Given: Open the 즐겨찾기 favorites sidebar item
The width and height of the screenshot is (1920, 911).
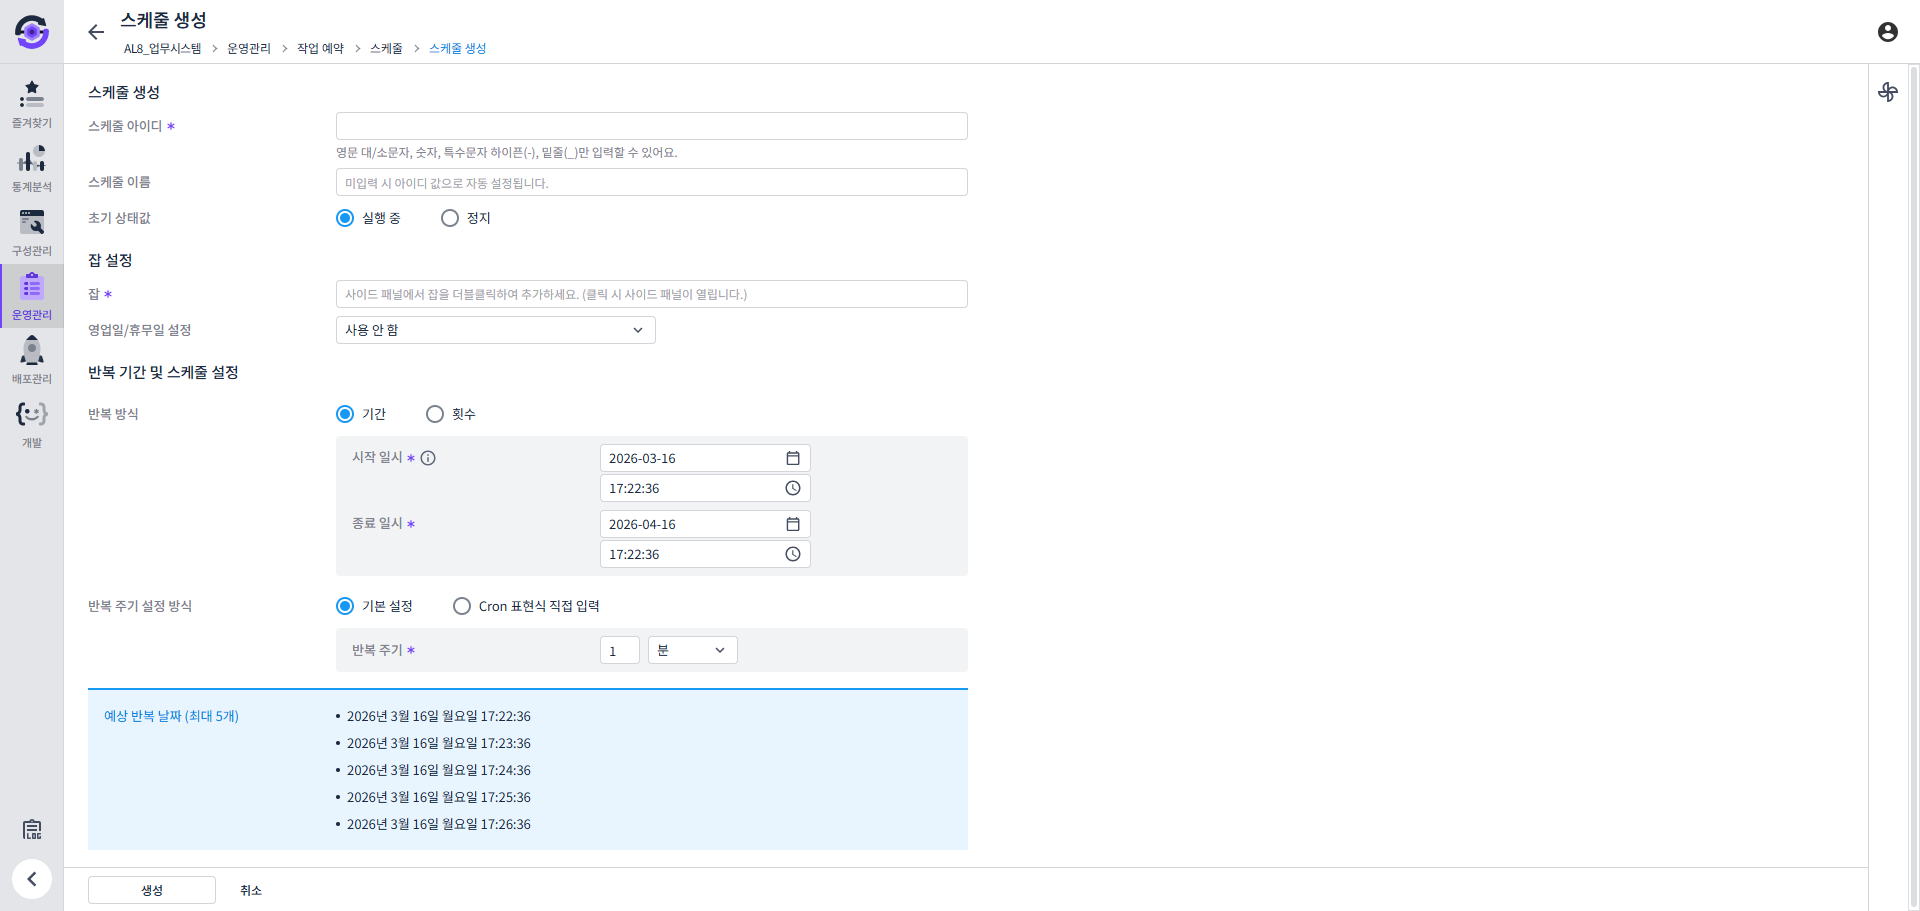Looking at the screenshot, I should [x=32, y=104].
